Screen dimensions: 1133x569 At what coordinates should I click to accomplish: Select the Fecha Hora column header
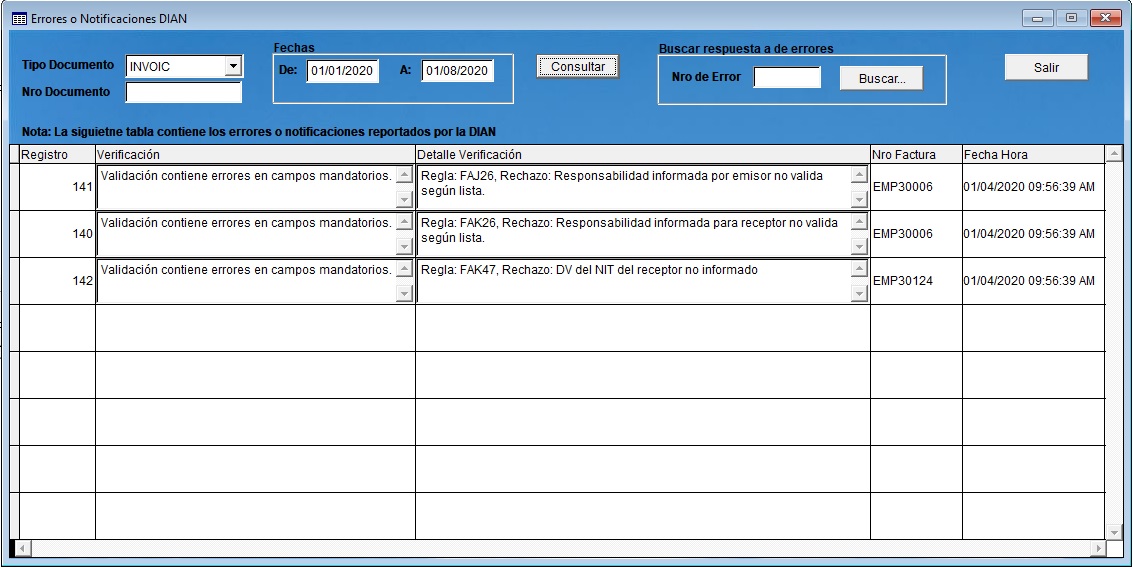[1033, 155]
